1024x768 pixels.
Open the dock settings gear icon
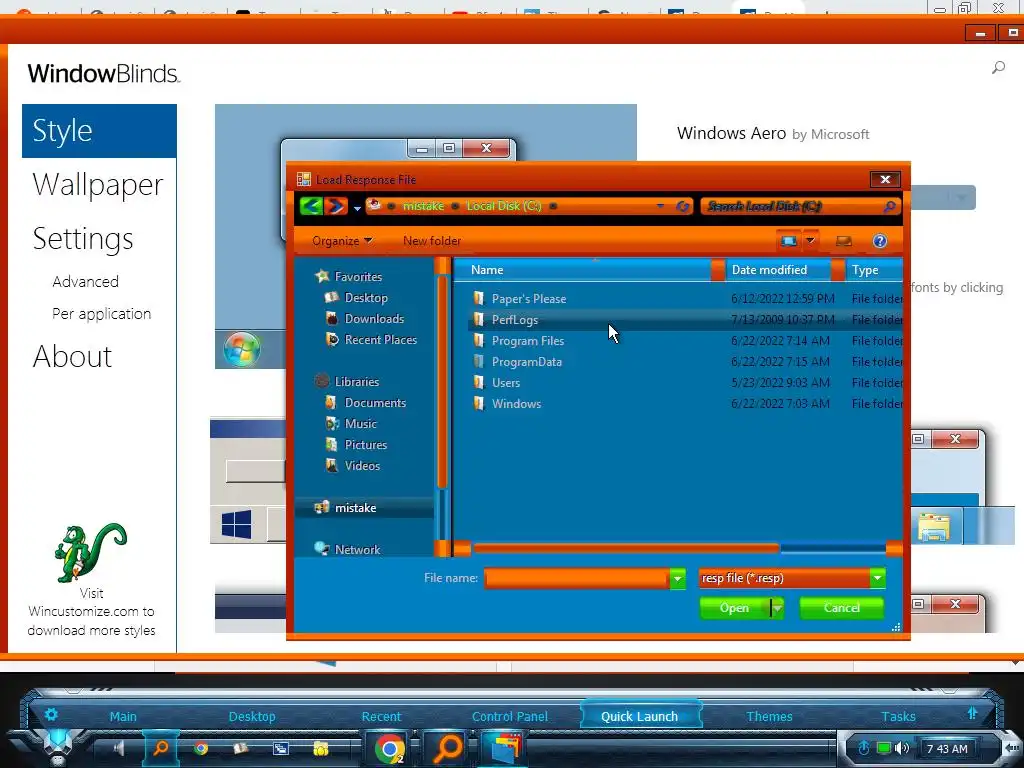click(x=51, y=714)
